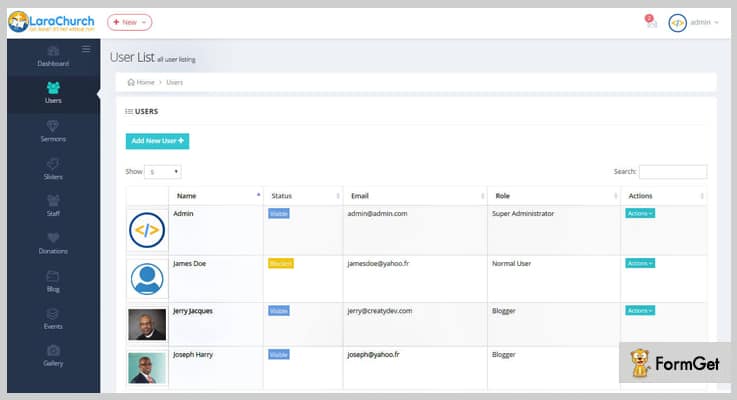The width and height of the screenshot is (737, 400).
Task: Click the 'User List' page heading
Action: (132, 57)
